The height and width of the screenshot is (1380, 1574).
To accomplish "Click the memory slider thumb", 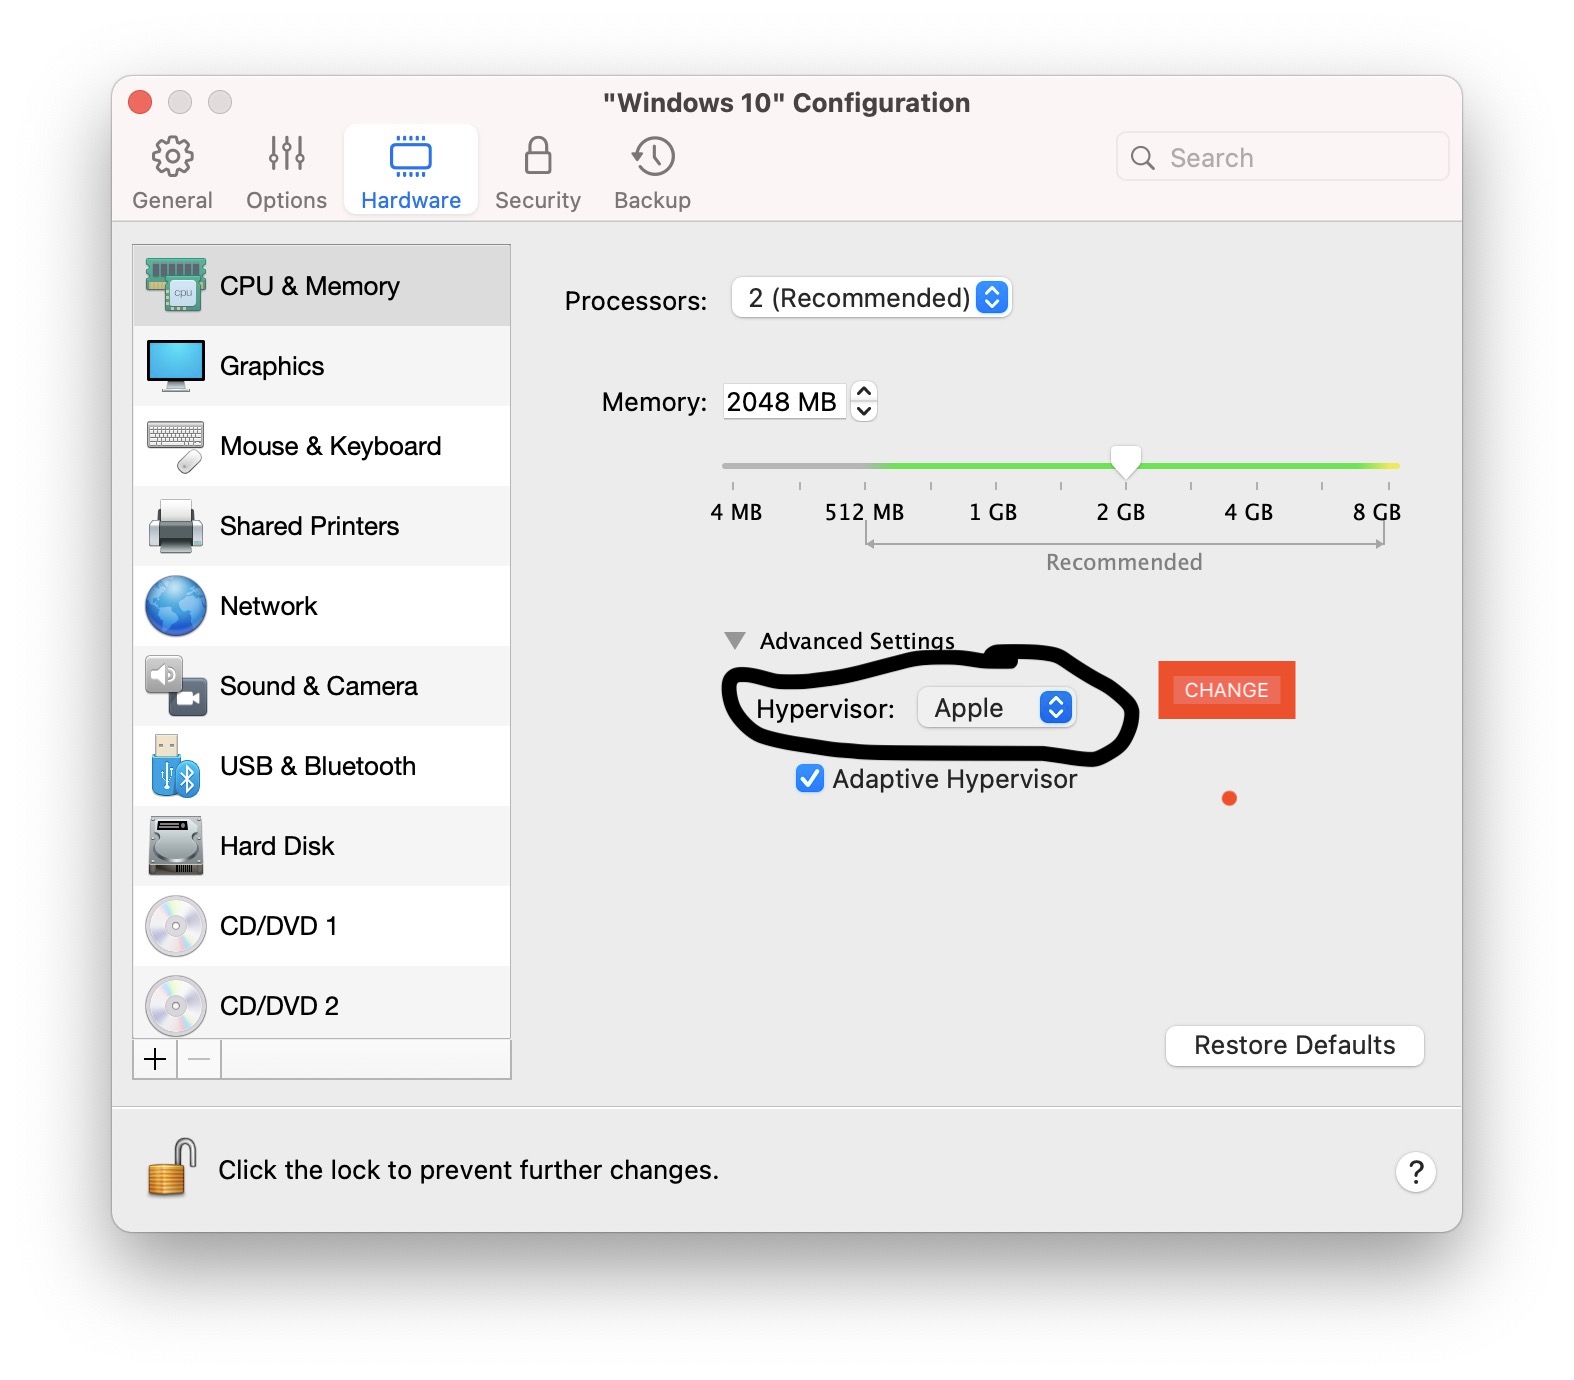I will click(1126, 462).
